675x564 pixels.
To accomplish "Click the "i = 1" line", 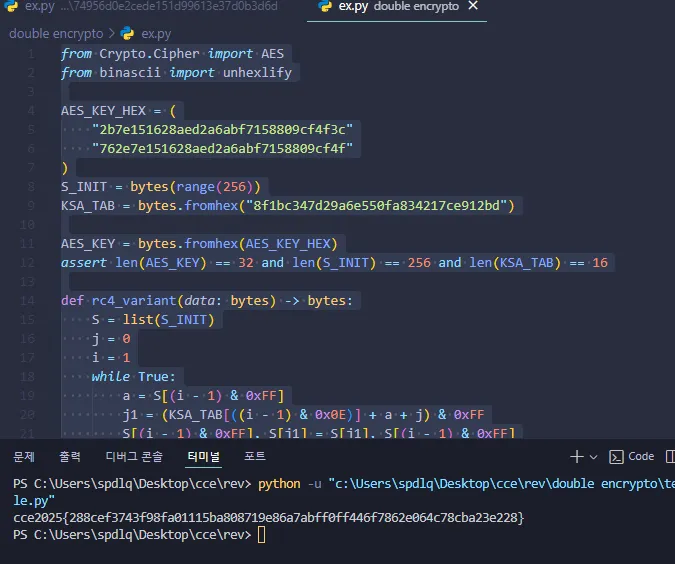I will click(111, 358).
